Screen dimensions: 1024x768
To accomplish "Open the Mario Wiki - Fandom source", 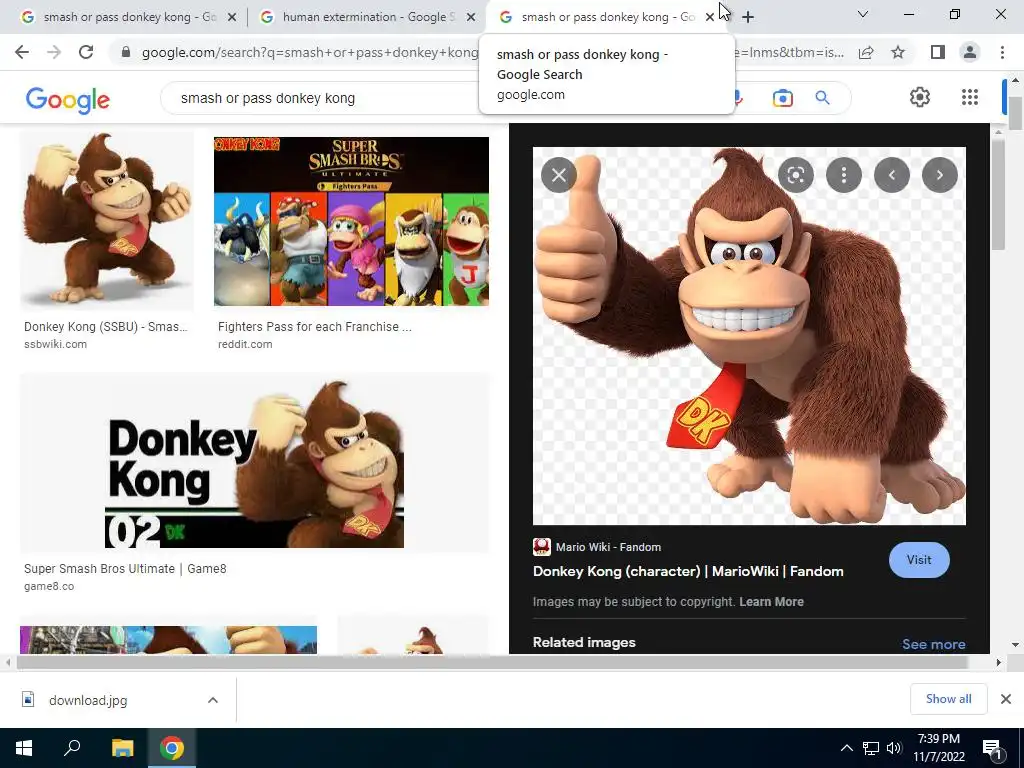I will click(598, 547).
